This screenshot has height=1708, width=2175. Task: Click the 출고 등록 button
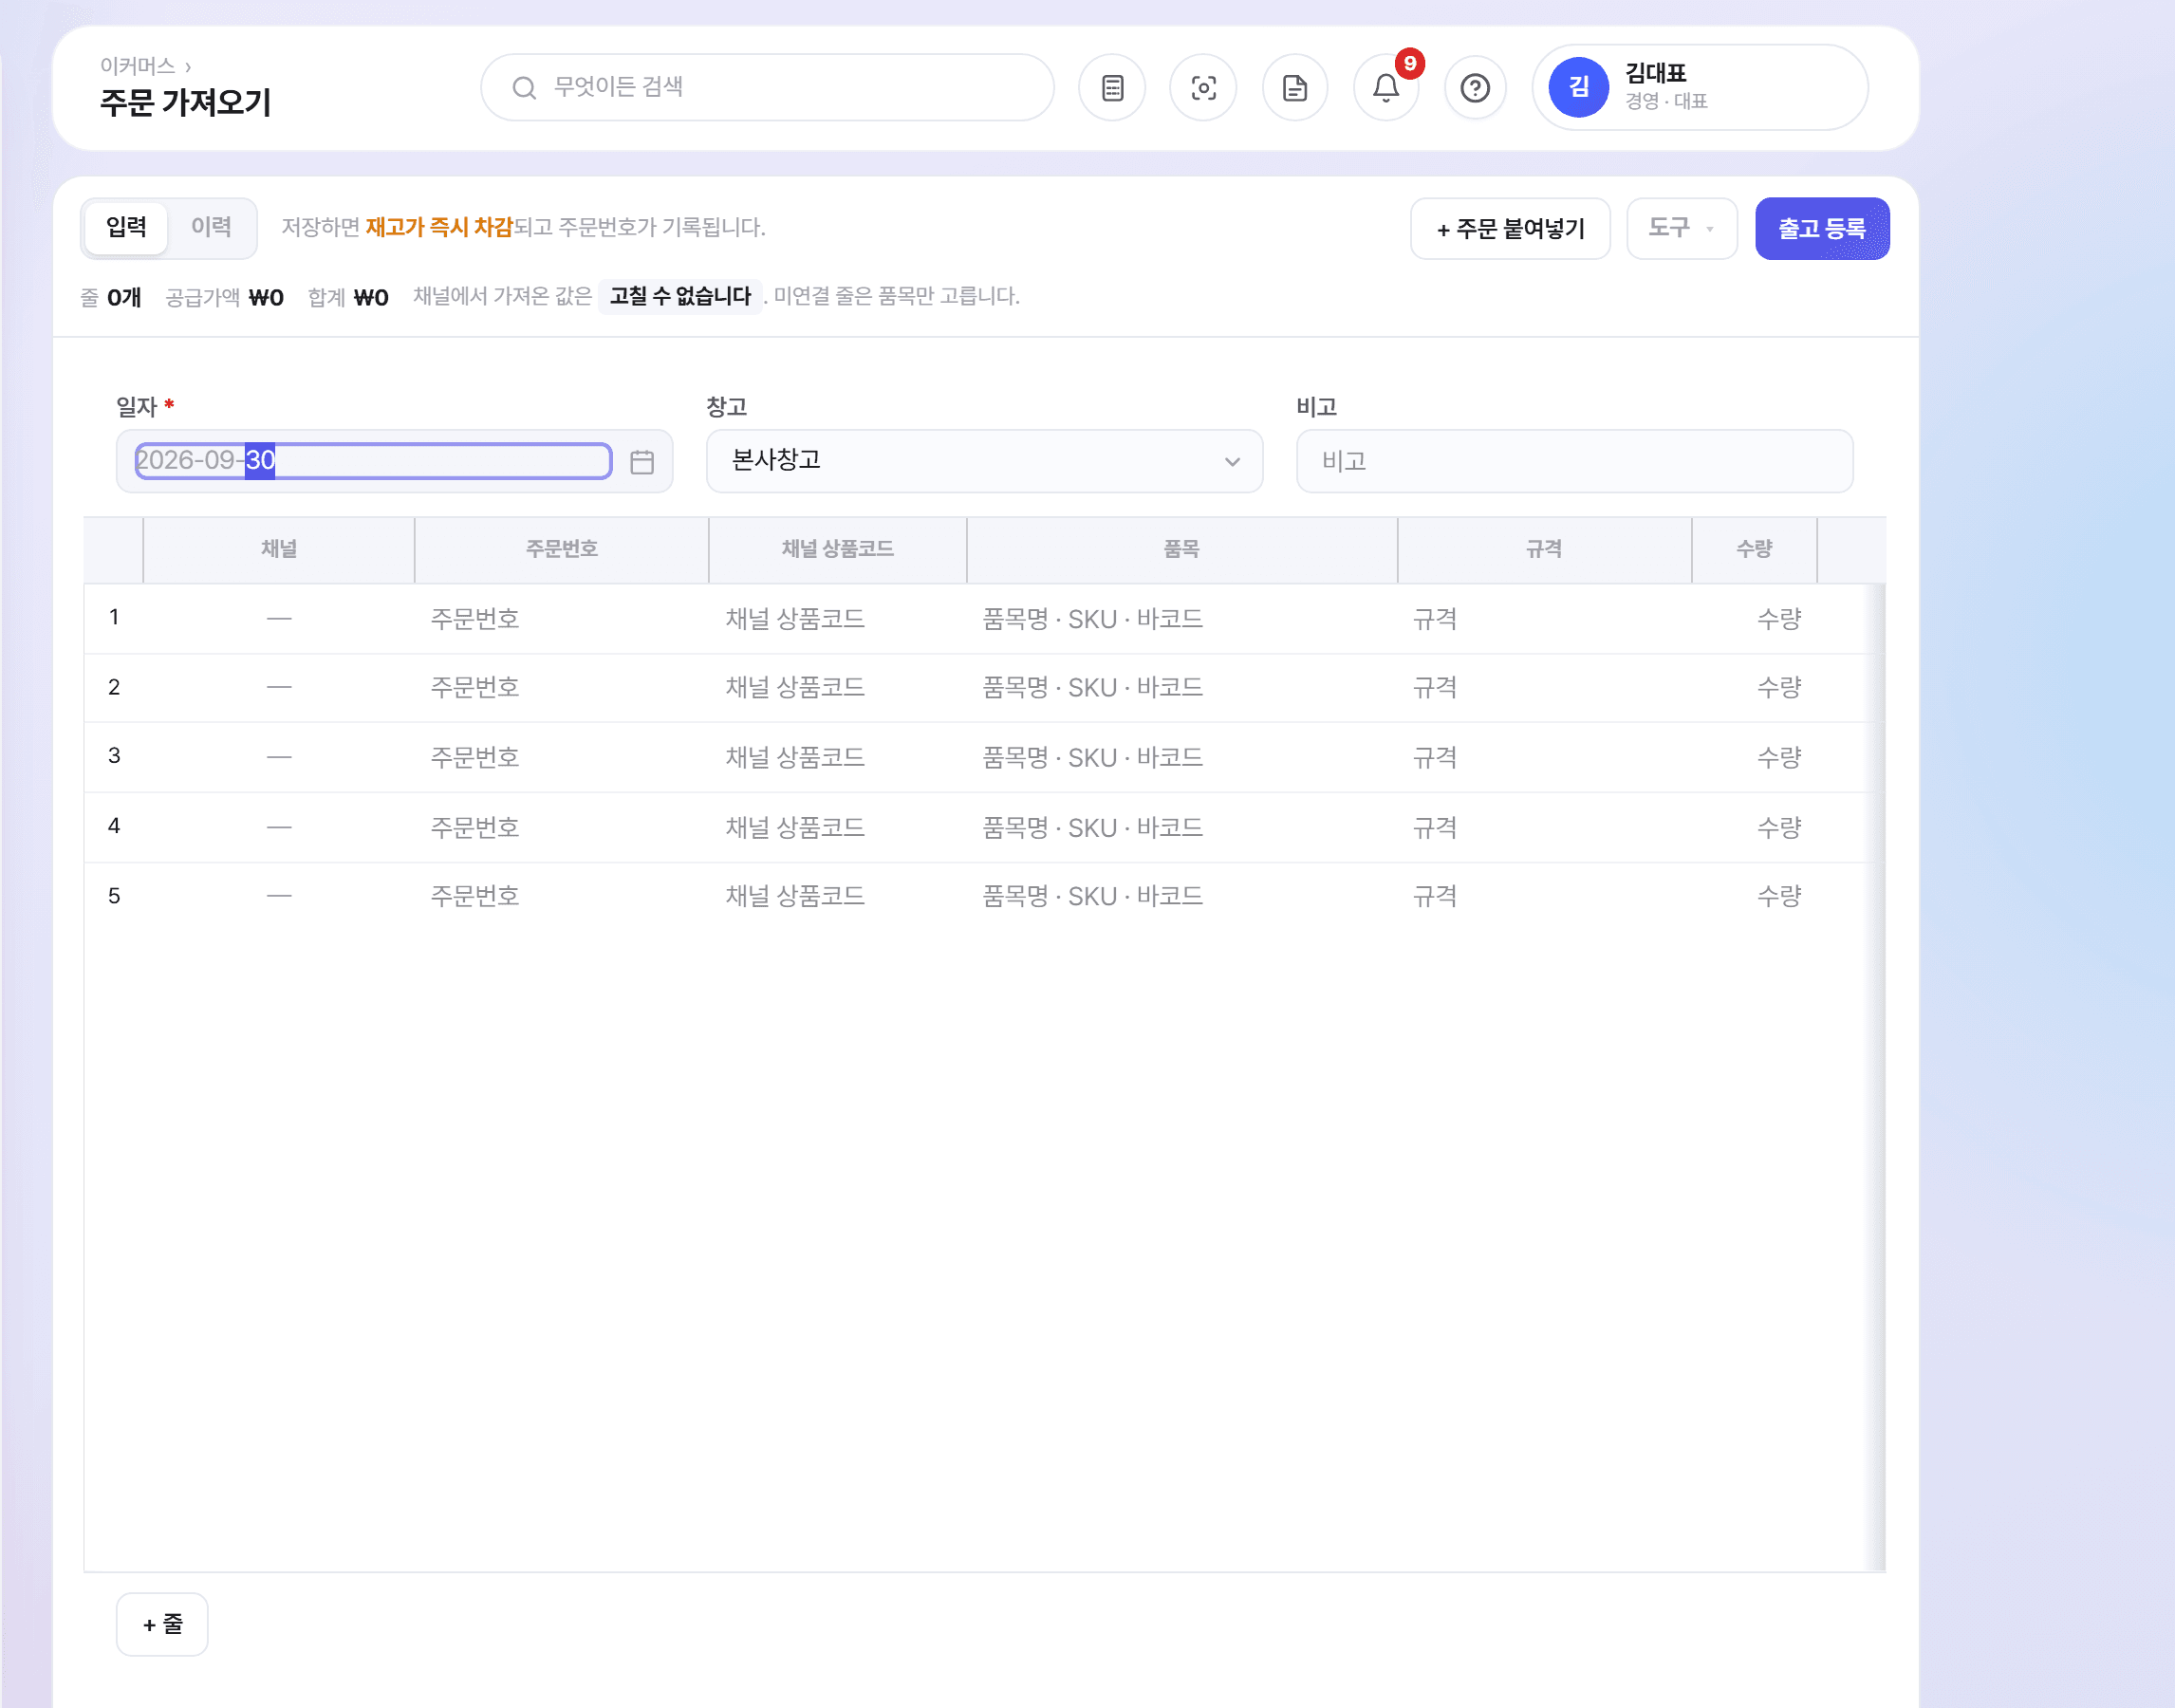point(1822,228)
